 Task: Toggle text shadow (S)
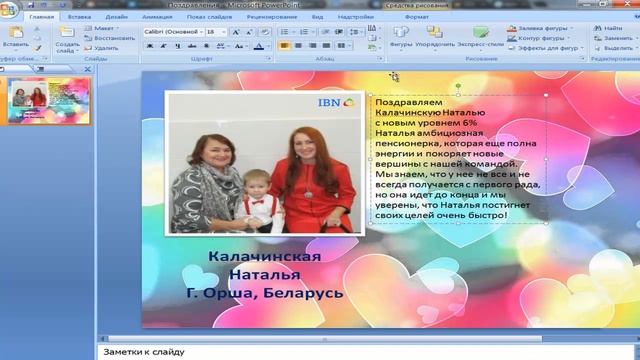pyautogui.click(x=206, y=46)
